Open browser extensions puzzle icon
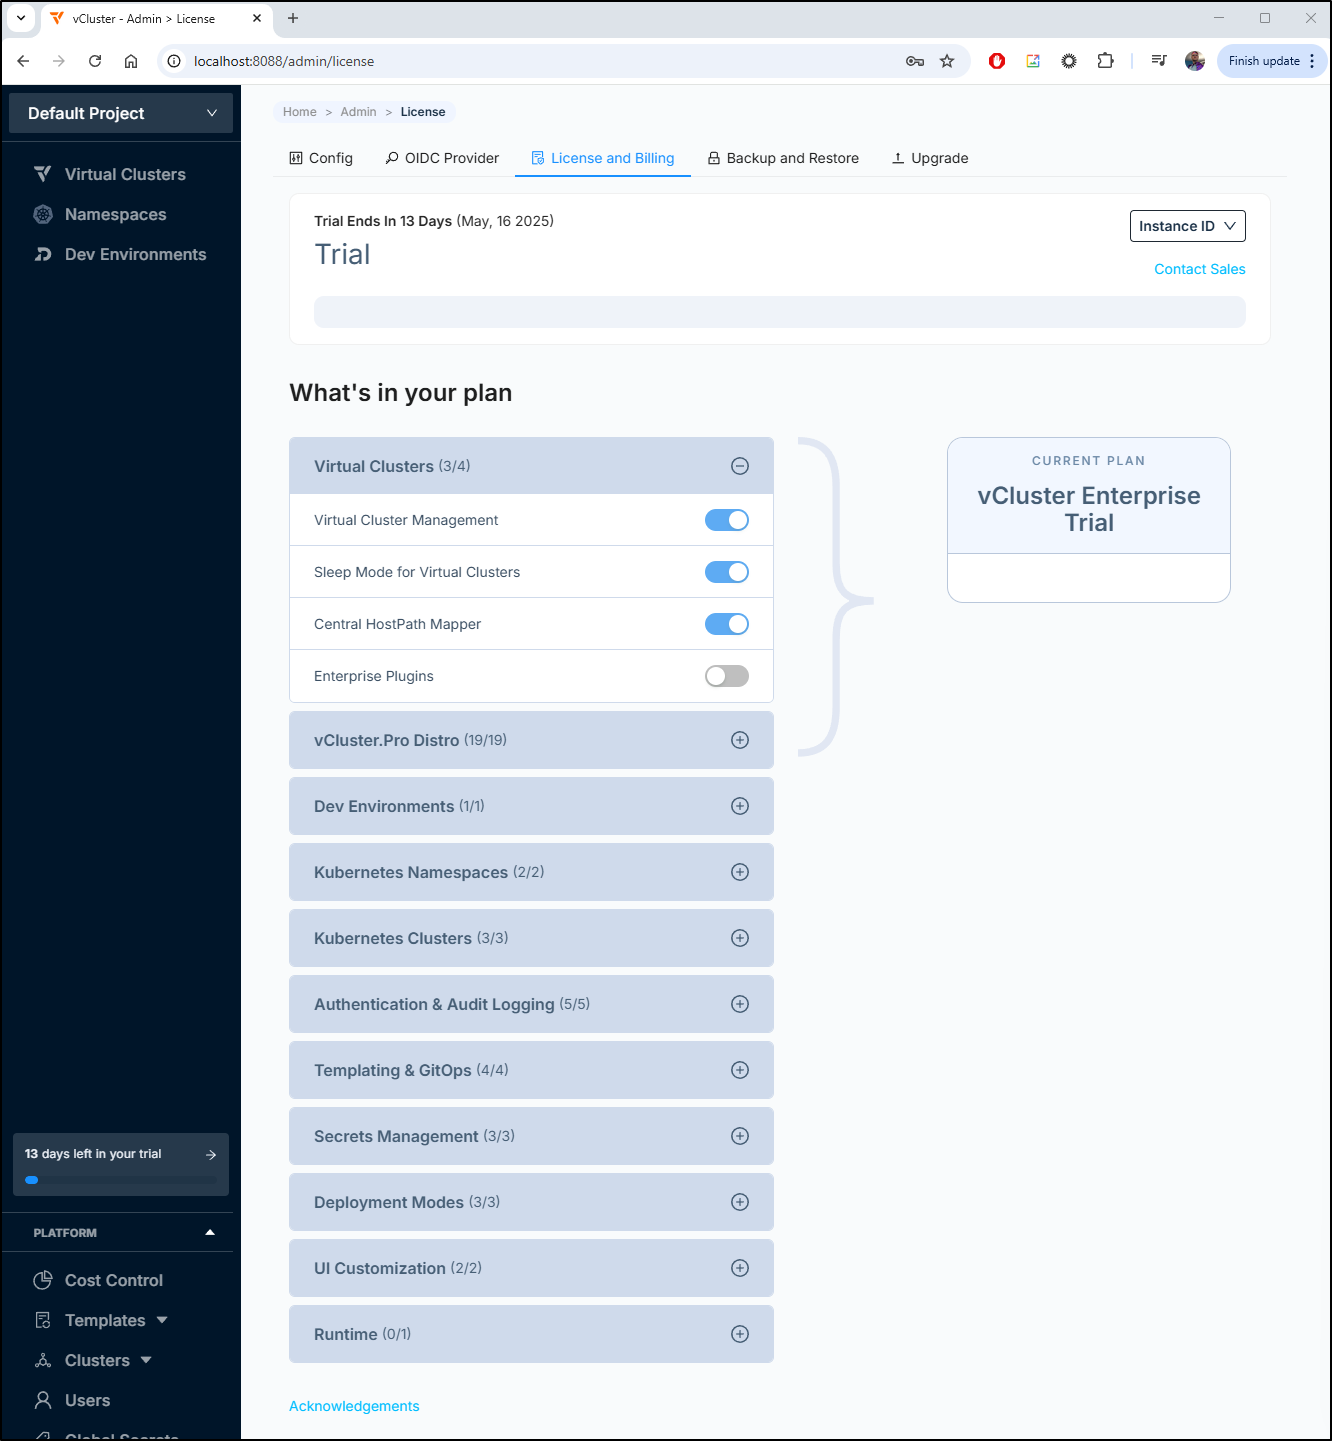The image size is (1332, 1441). pos(1105,61)
